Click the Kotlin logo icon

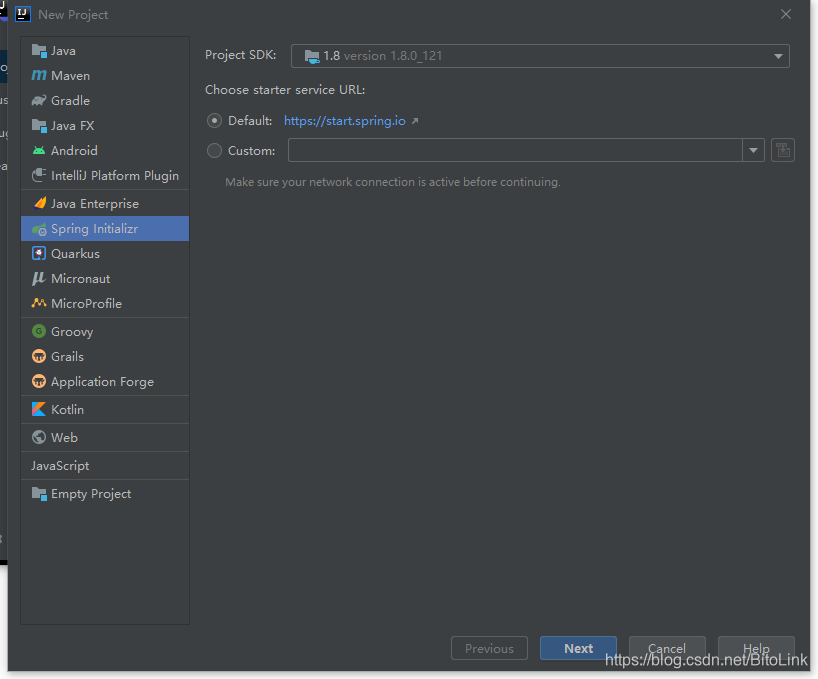tap(39, 409)
